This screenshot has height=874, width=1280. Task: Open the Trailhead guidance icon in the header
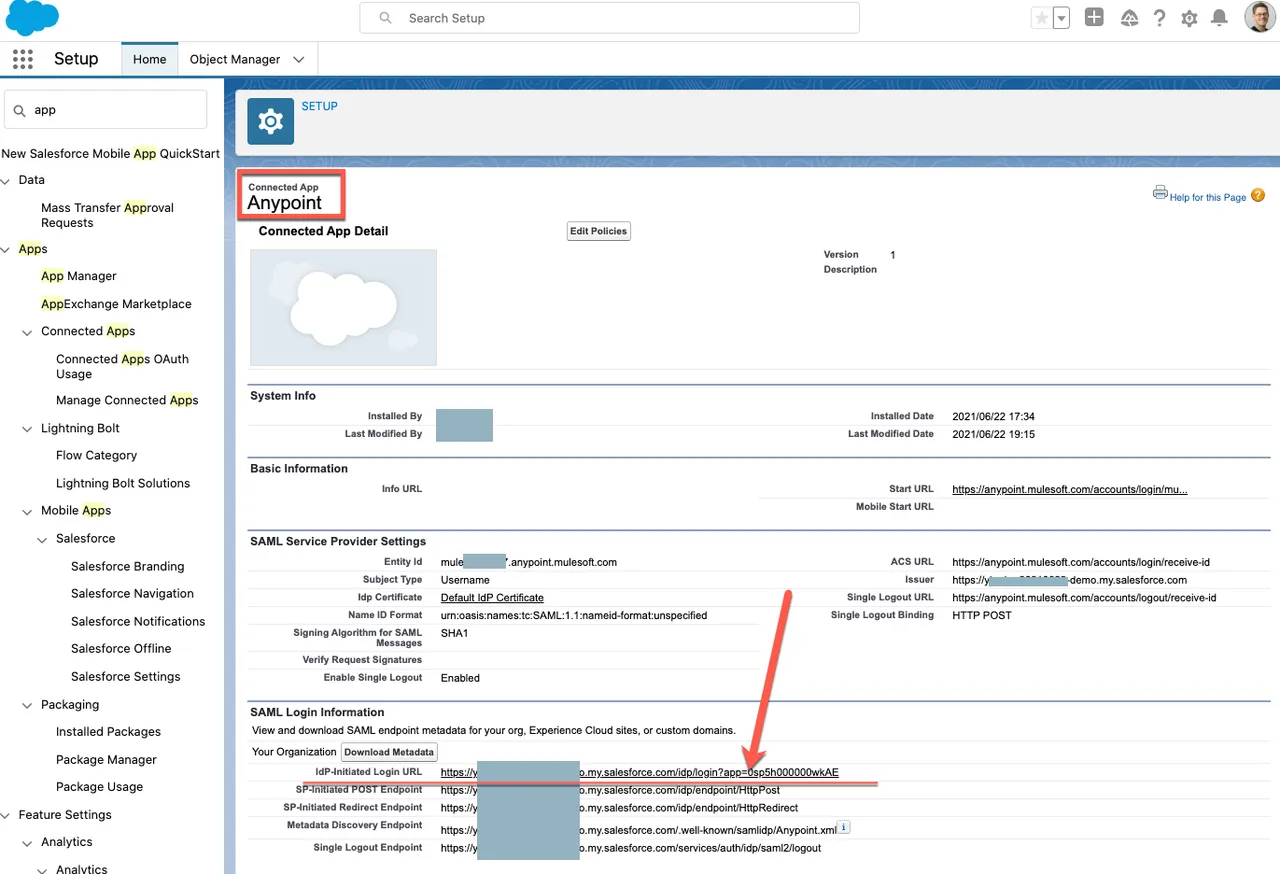point(1129,18)
